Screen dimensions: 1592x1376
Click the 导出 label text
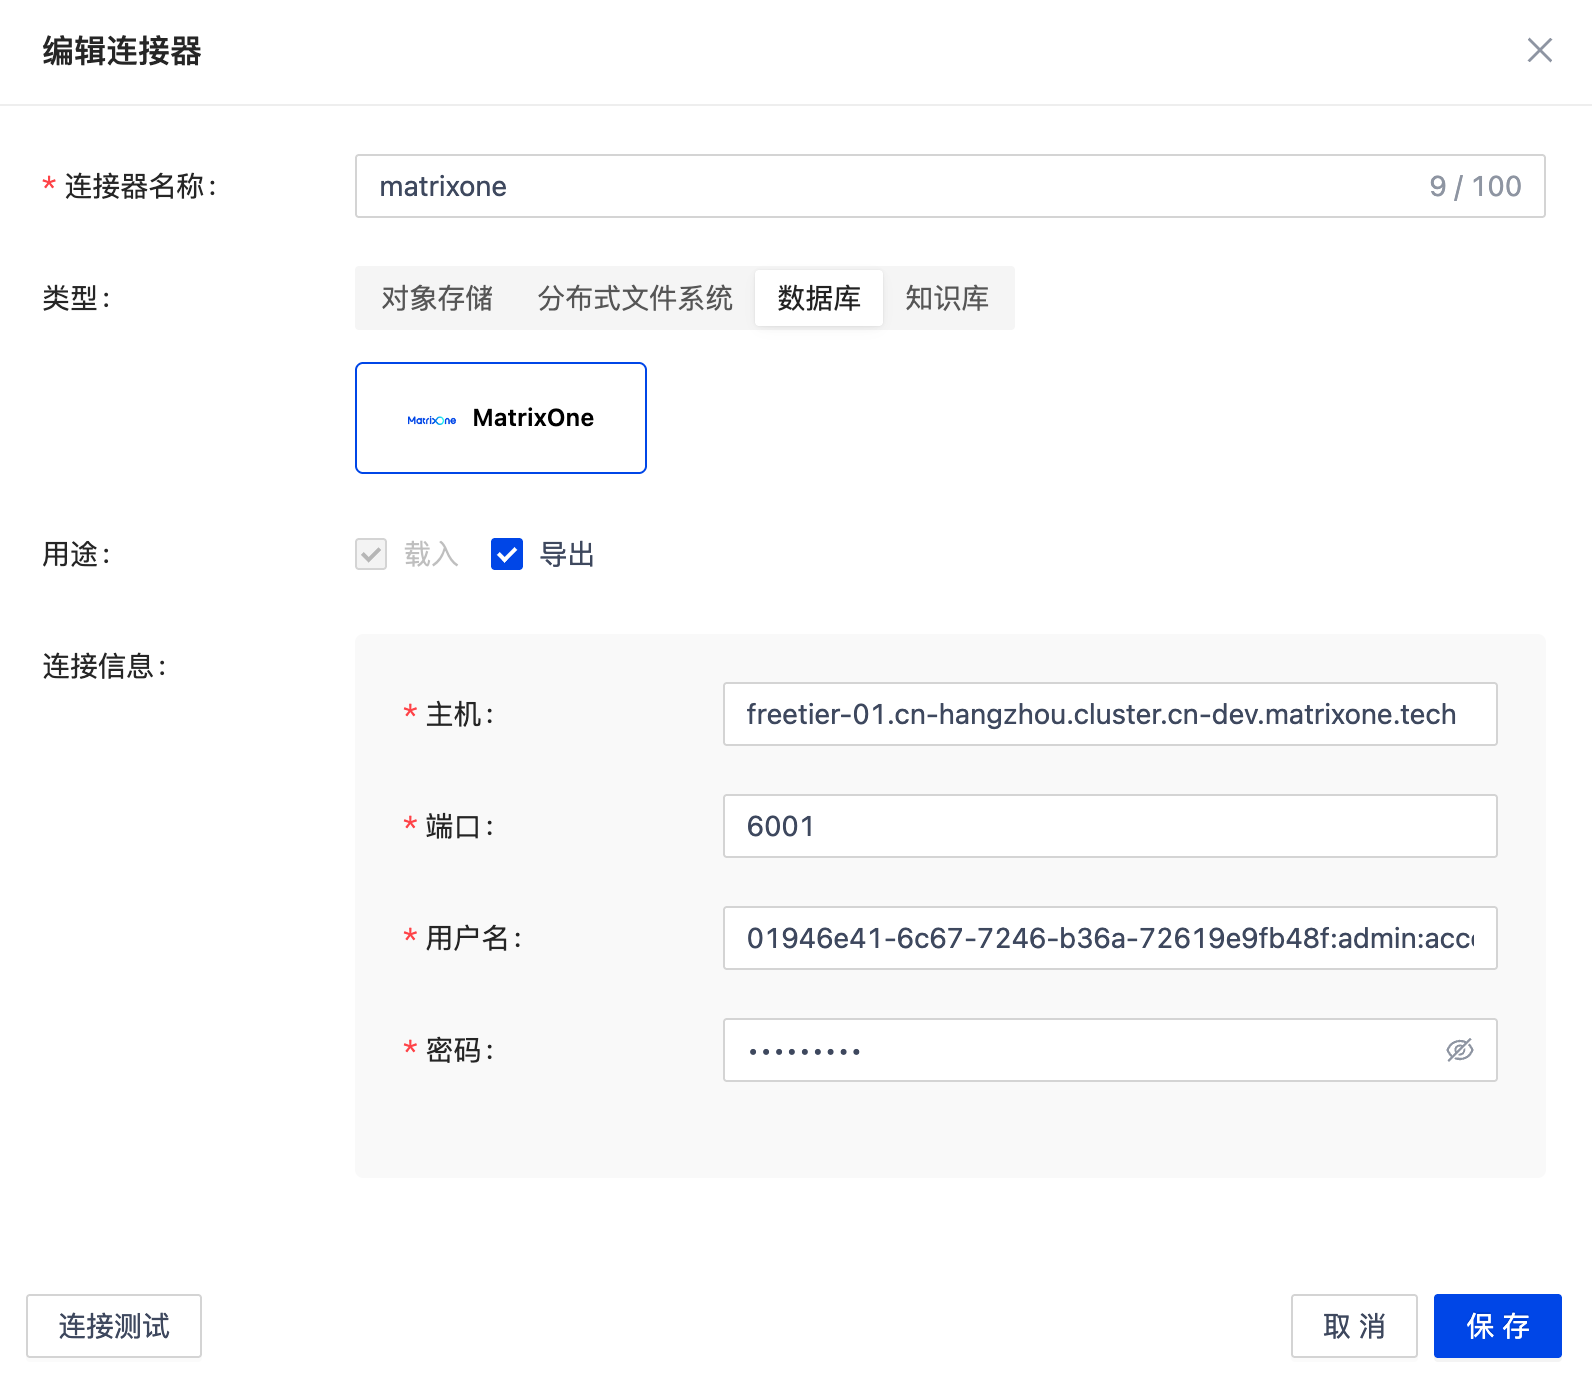[567, 554]
